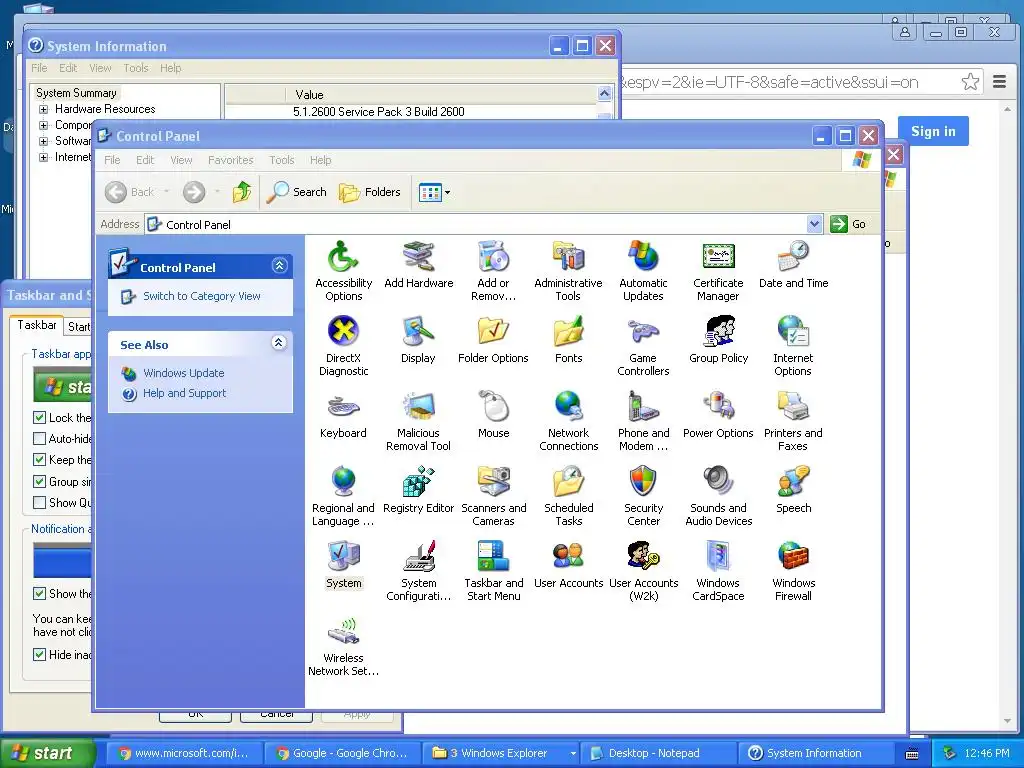The height and width of the screenshot is (768, 1024).
Task: Open the Fonts icon
Action: point(568,339)
